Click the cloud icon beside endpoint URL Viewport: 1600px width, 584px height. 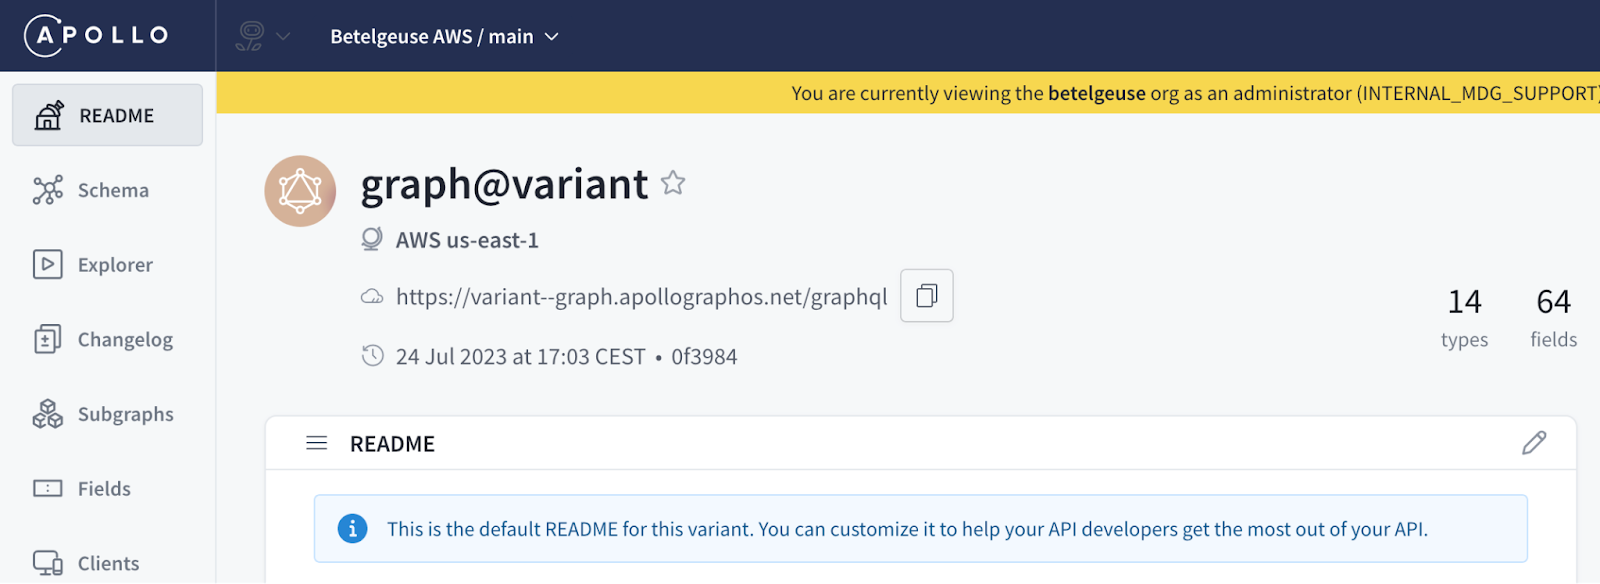click(372, 297)
